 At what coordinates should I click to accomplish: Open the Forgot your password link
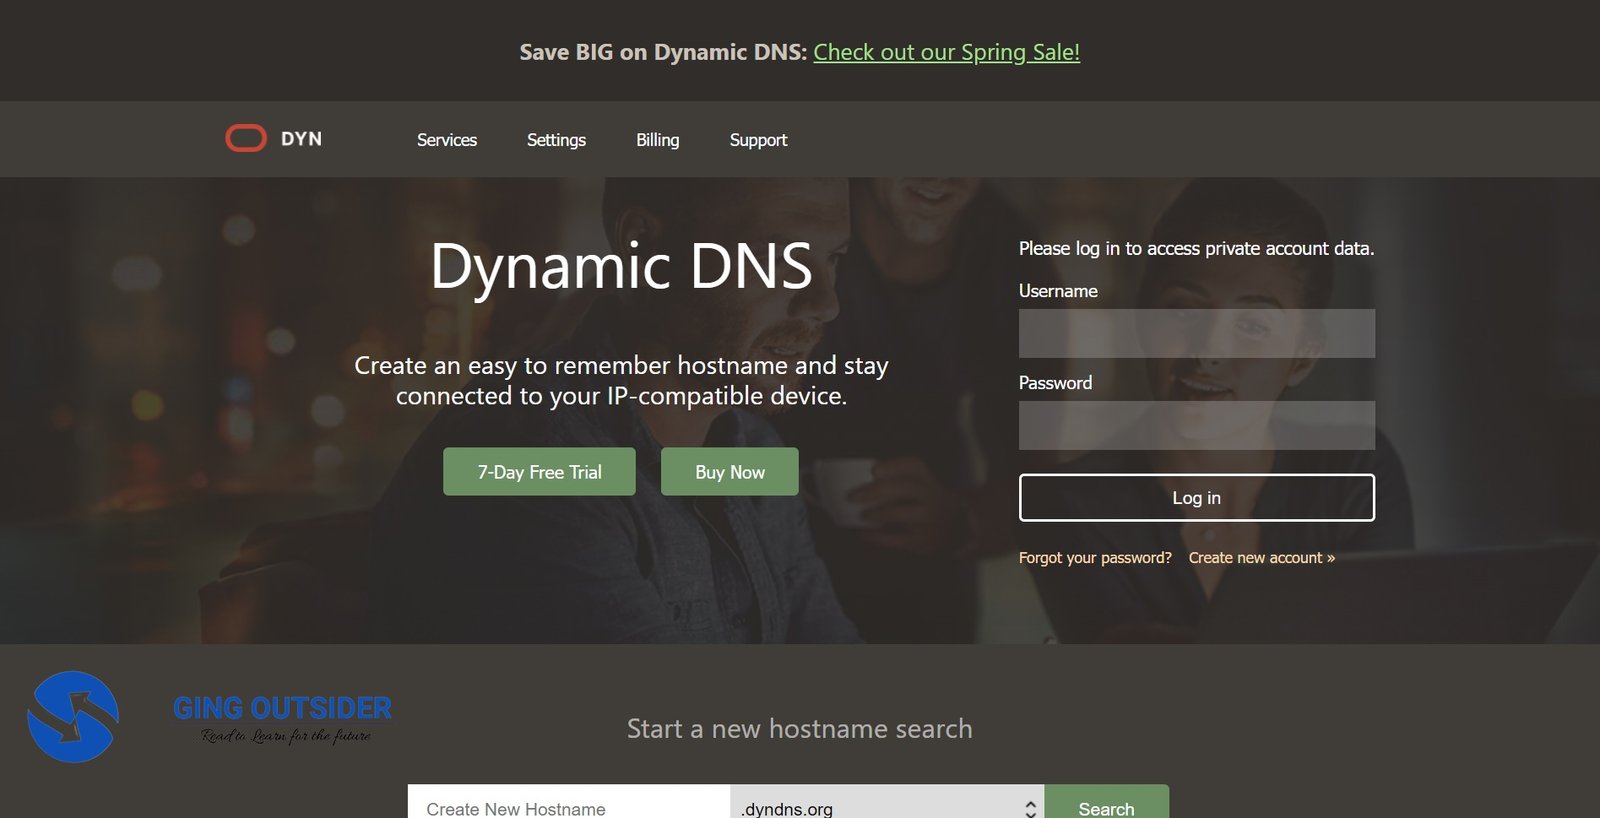pos(1095,558)
